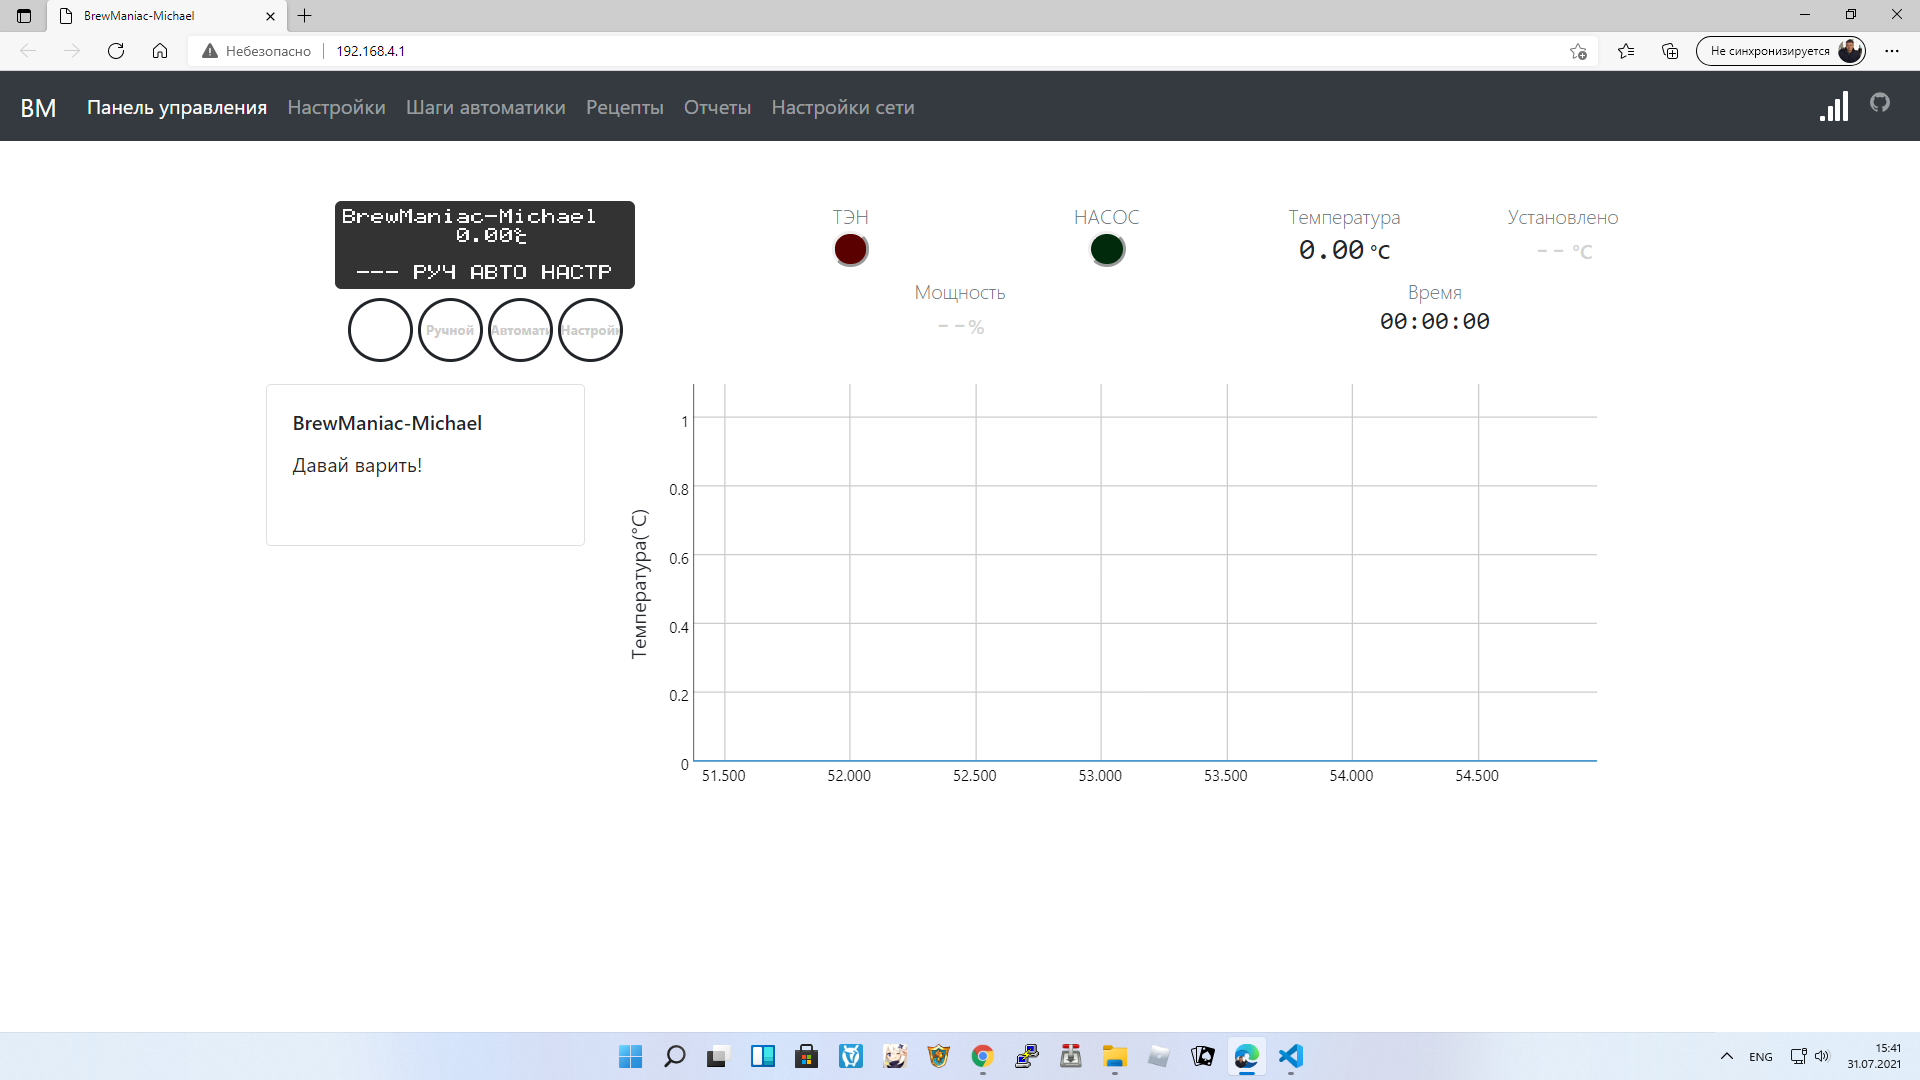This screenshot has height=1080, width=1920.
Task: Click the Мощность percent value
Action: pos(960,326)
